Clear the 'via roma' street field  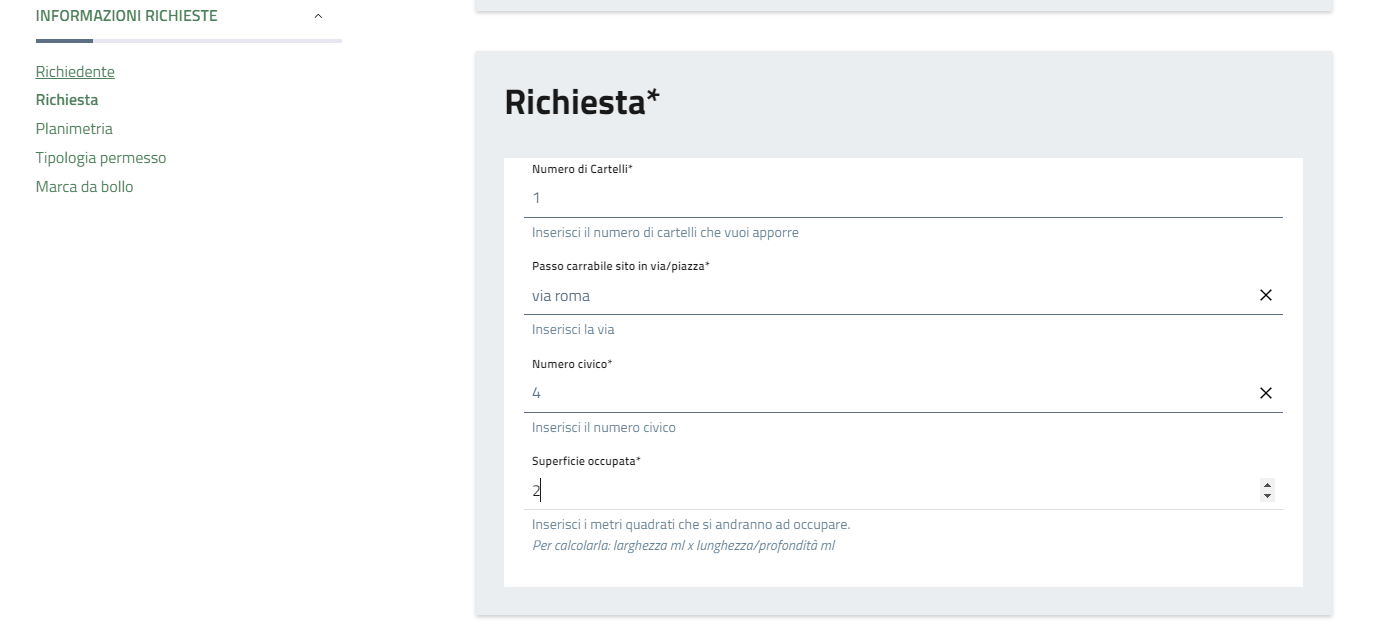(x=1265, y=295)
